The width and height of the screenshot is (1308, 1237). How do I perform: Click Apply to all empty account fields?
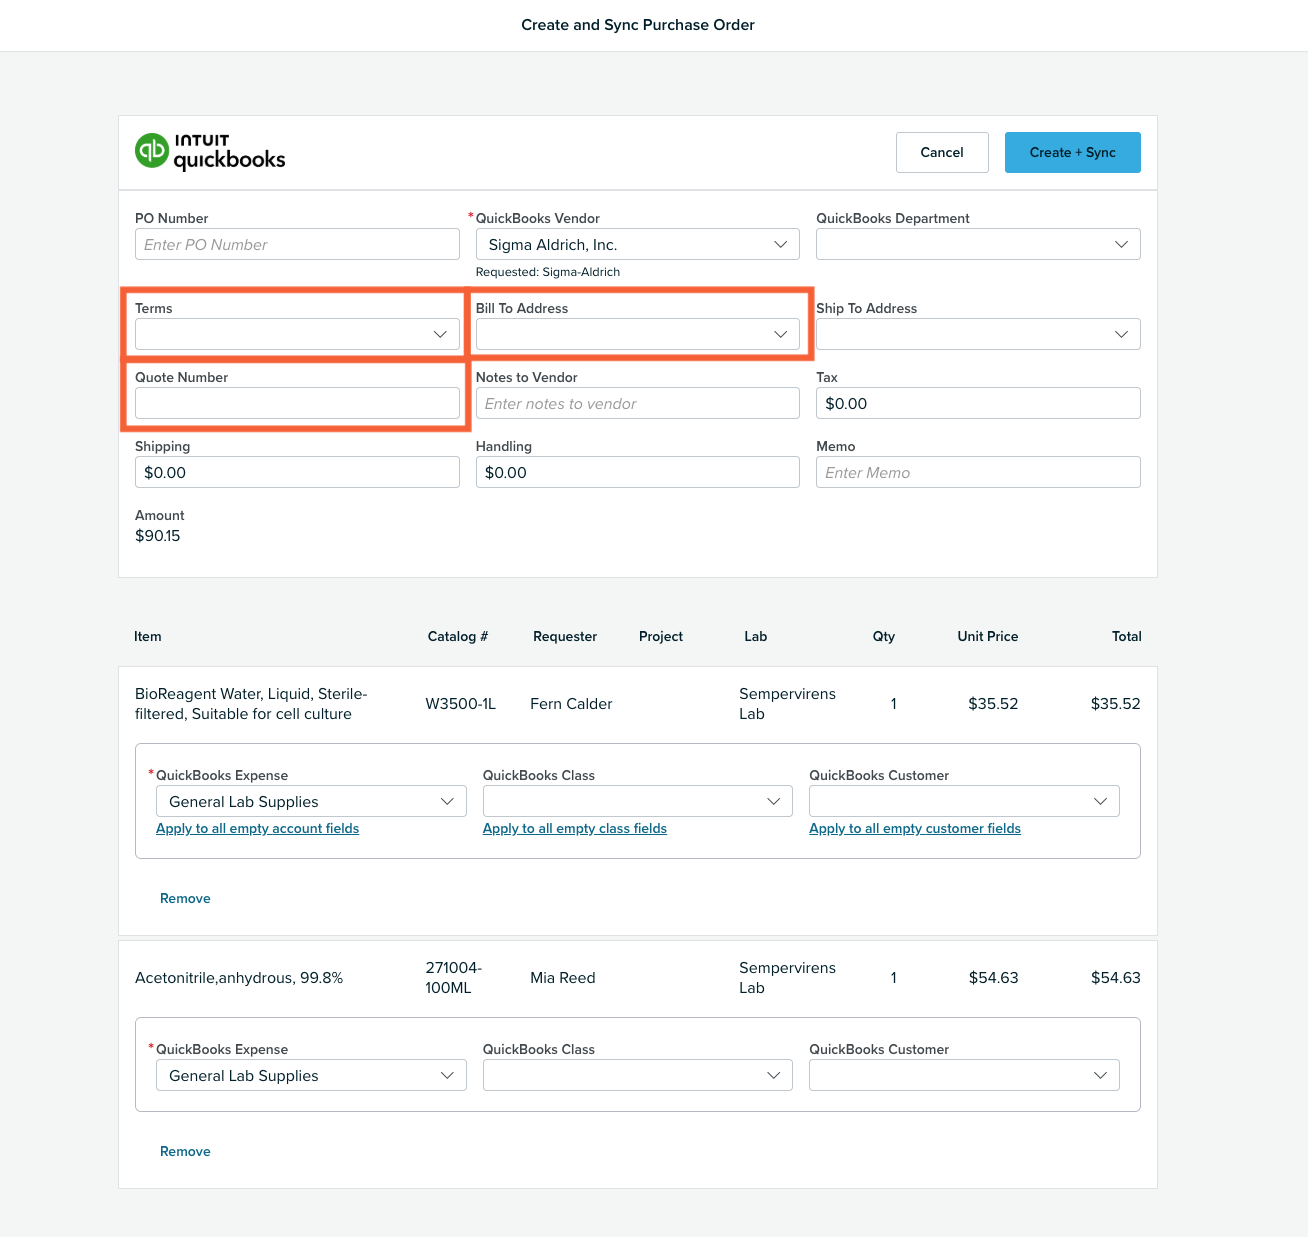click(x=257, y=828)
